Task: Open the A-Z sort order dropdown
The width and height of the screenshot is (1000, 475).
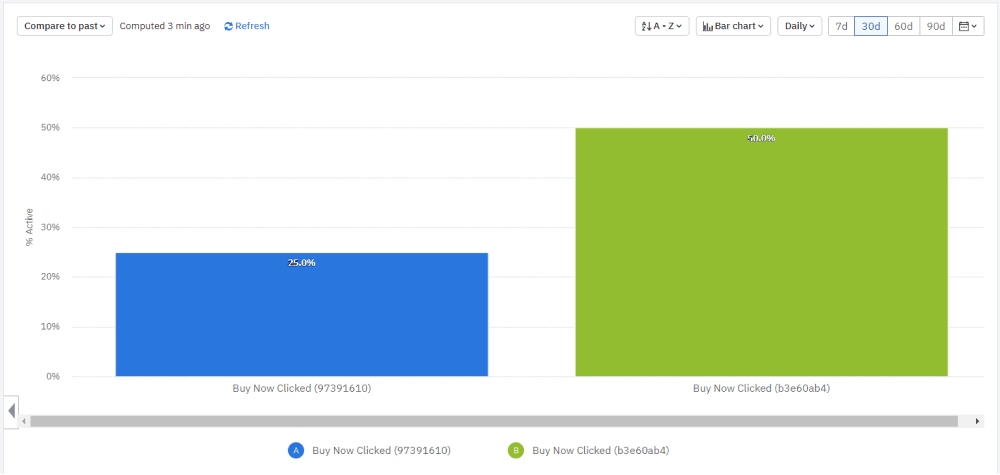Action: (662, 26)
